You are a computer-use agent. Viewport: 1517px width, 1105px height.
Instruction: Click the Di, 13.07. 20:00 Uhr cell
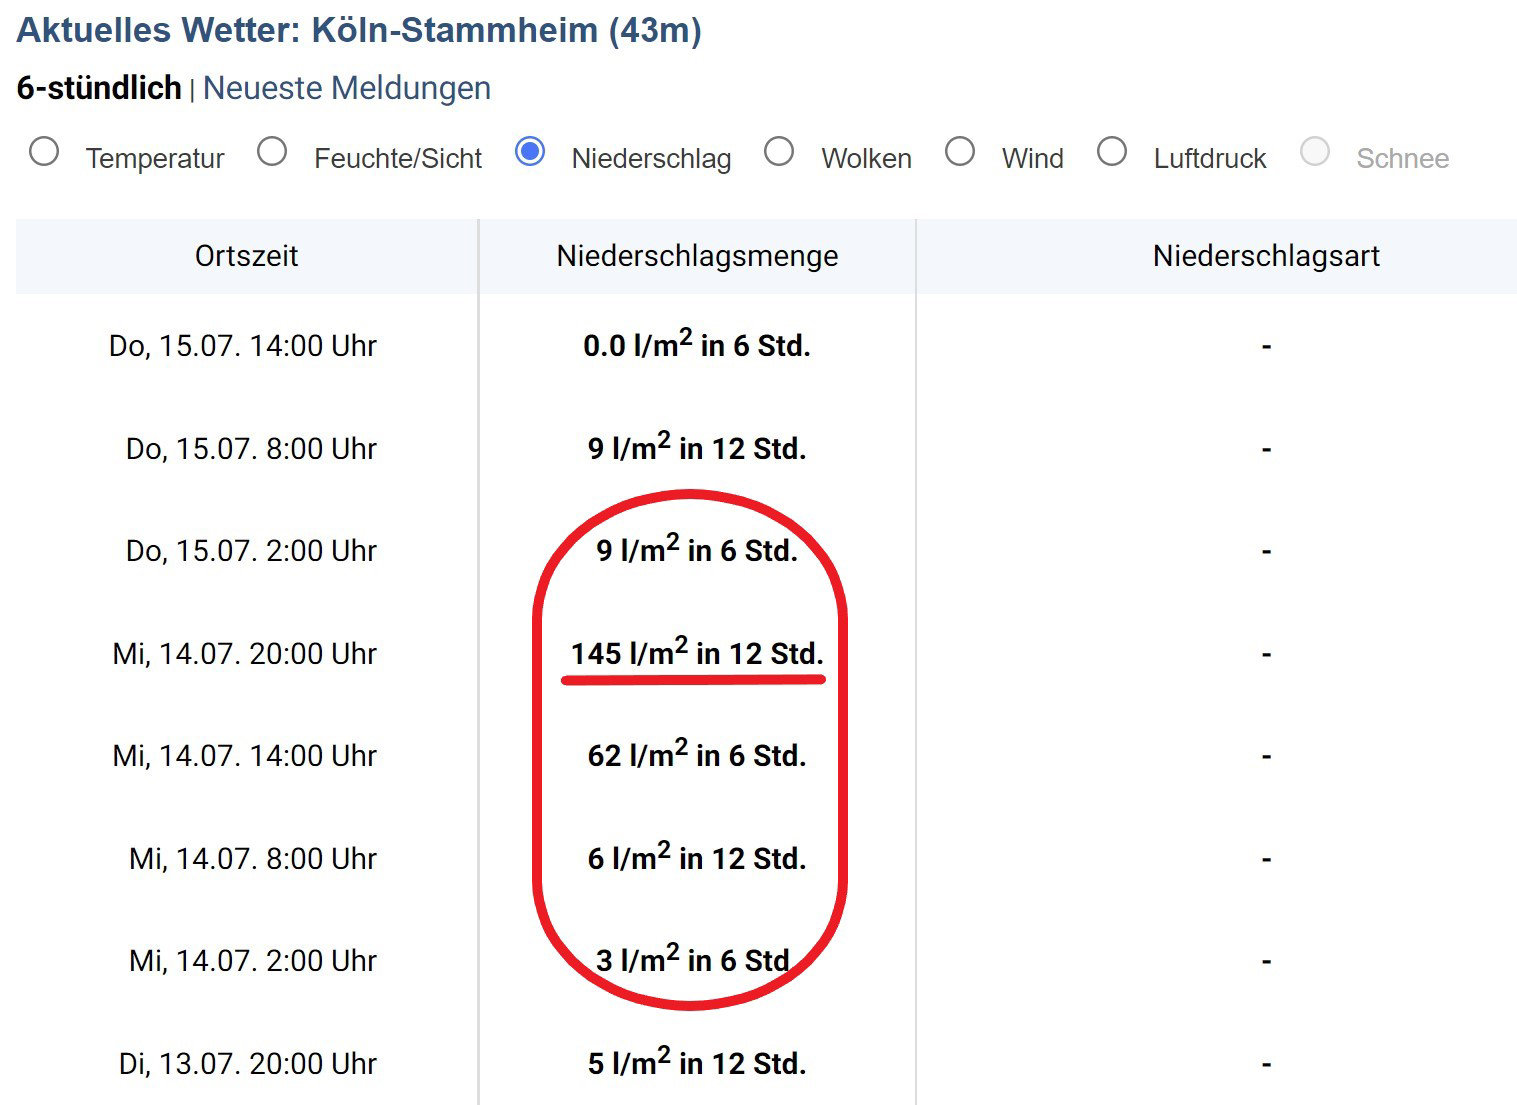[248, 1064]
